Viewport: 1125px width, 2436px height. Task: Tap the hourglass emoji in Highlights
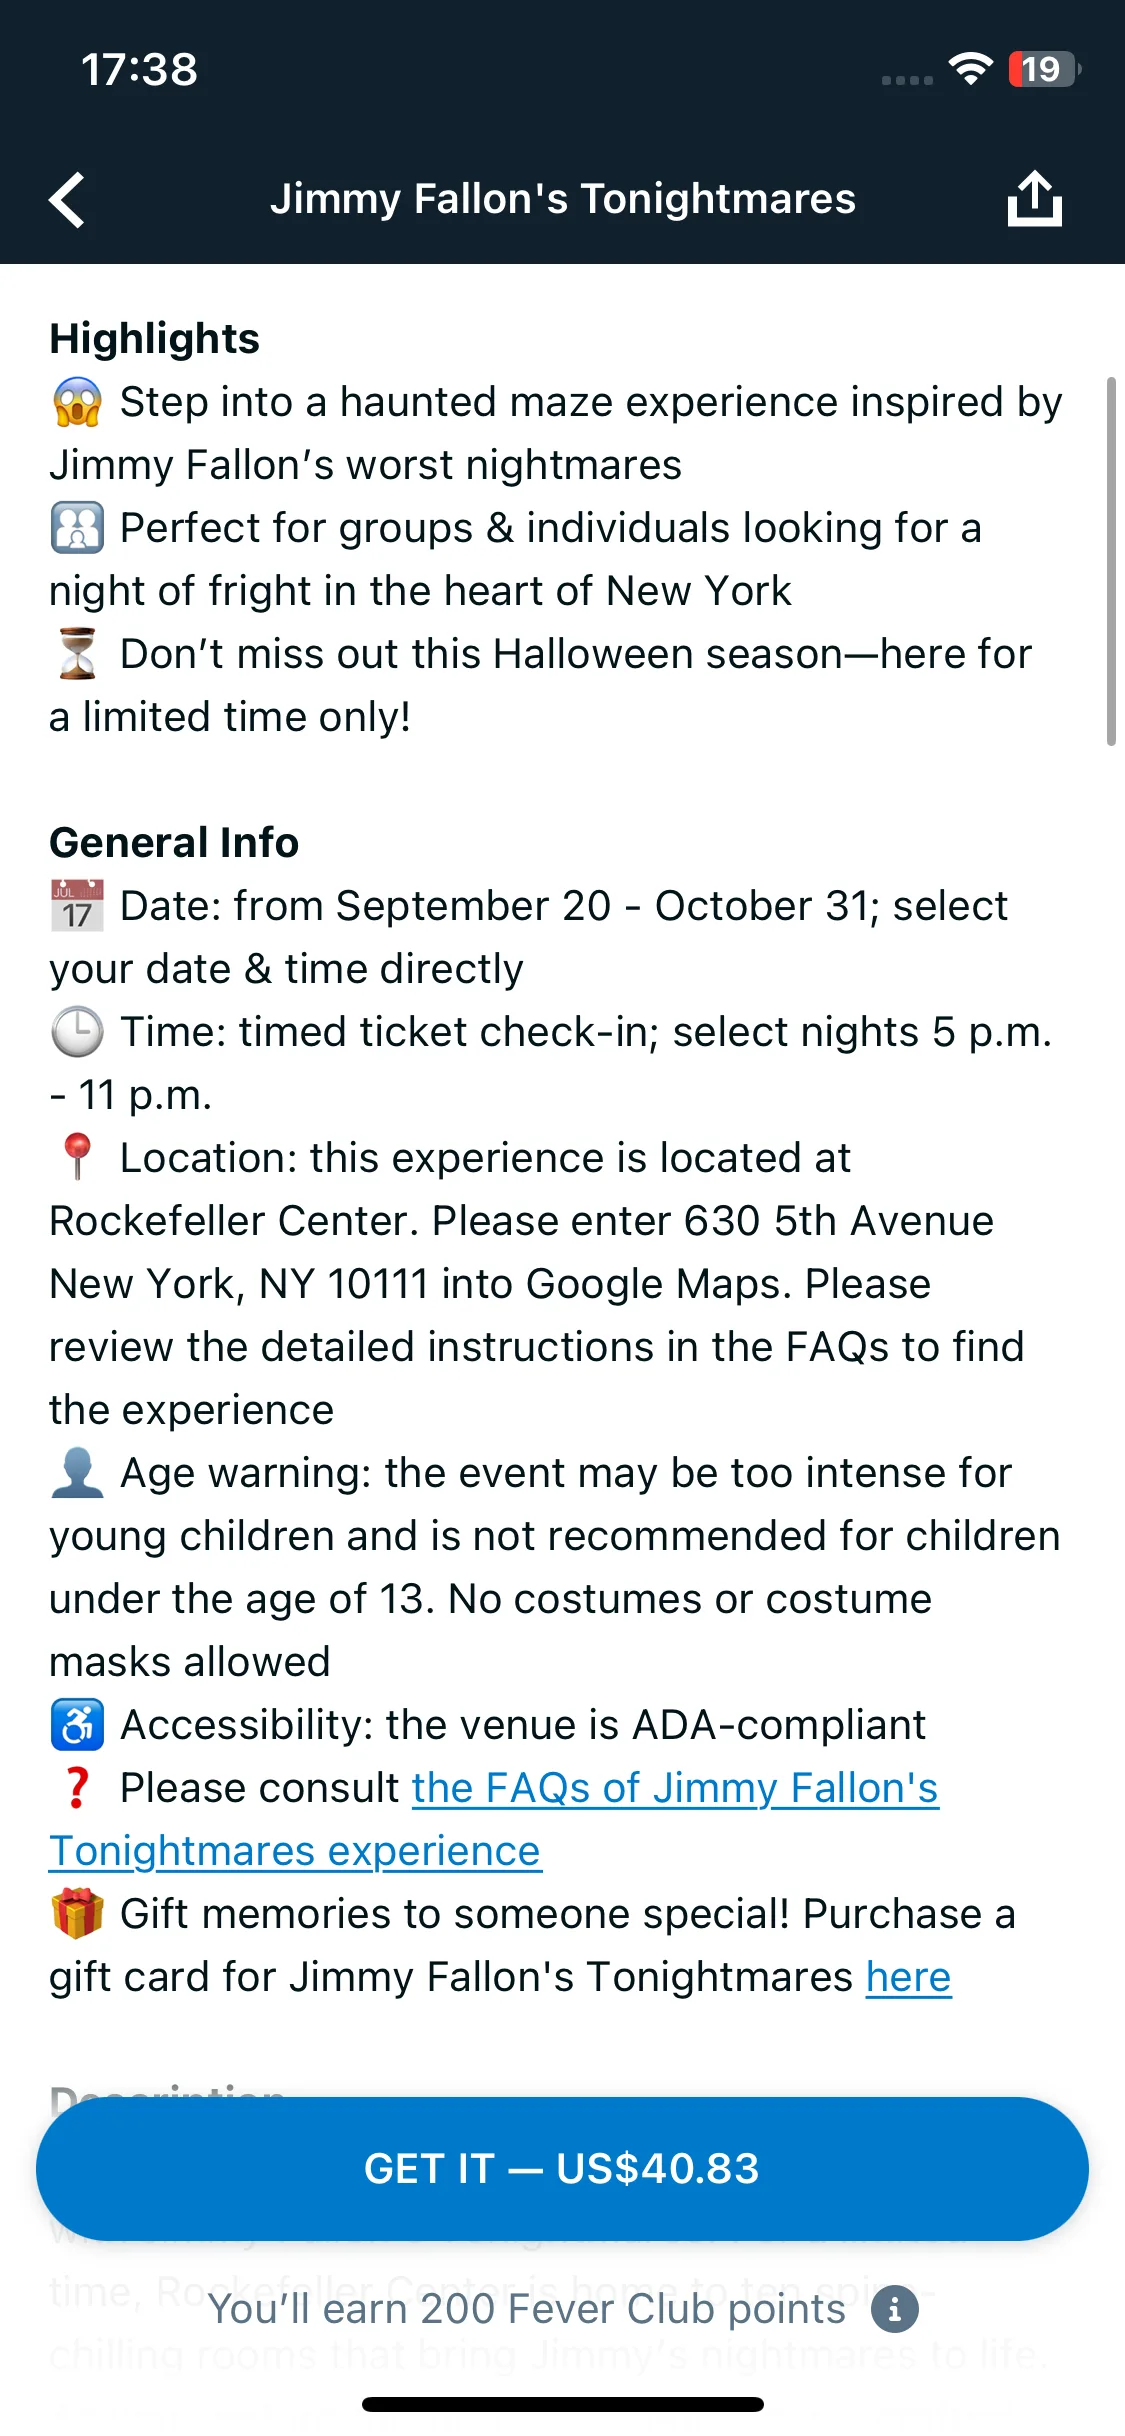(x=77, y=654)
